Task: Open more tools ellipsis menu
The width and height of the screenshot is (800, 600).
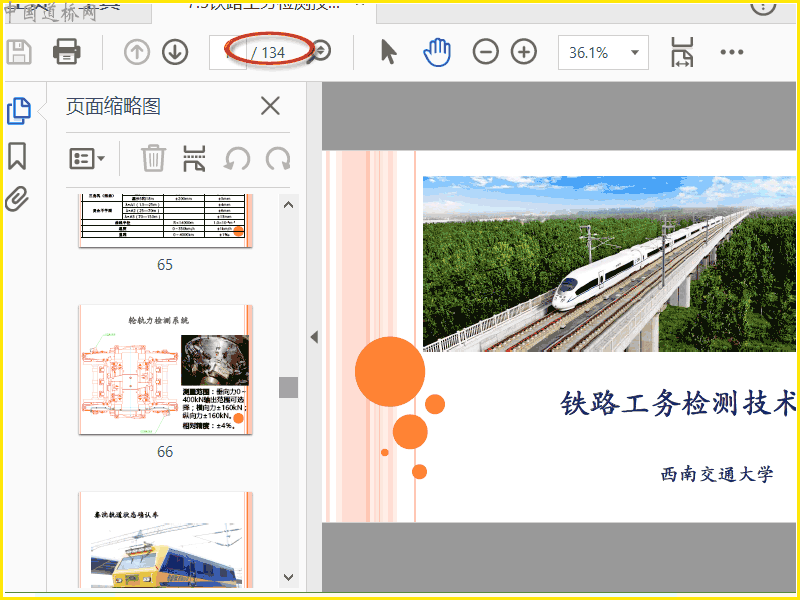Action: coord(732,52)
